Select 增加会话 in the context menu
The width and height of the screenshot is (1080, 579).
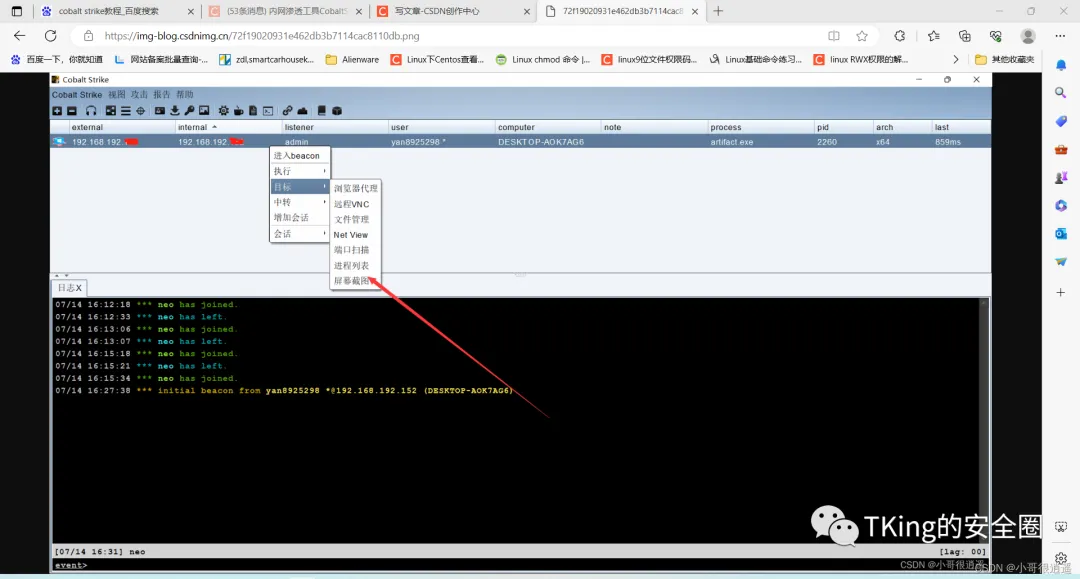pos(300,218)
